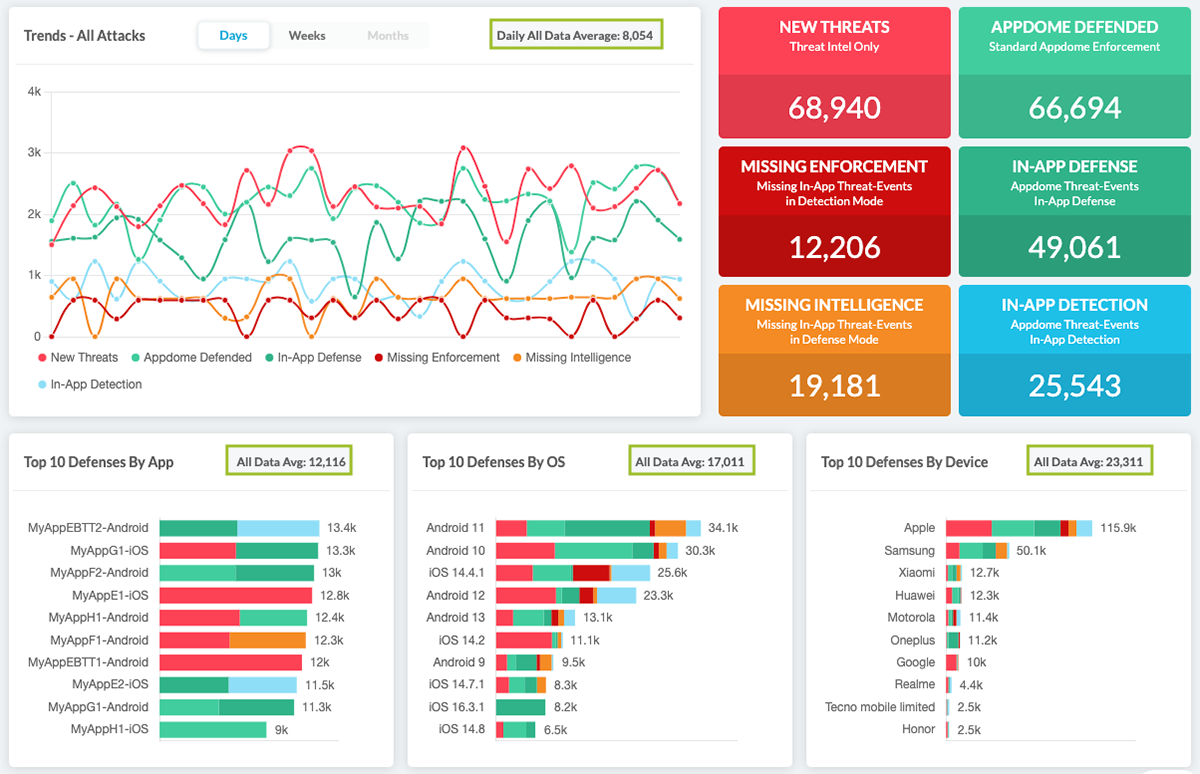
Task: Switch to the Weeks tab
Action: 307,36
